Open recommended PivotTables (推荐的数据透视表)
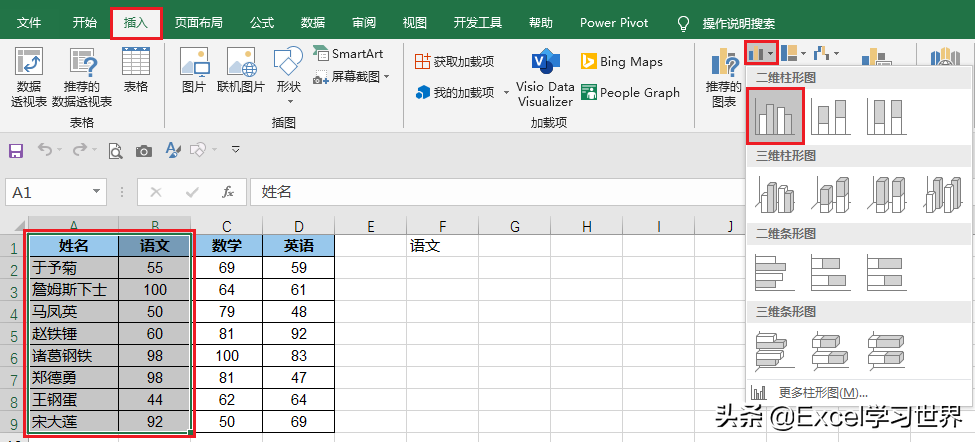This screenshot has width=975, height=442. coord(83,78)
